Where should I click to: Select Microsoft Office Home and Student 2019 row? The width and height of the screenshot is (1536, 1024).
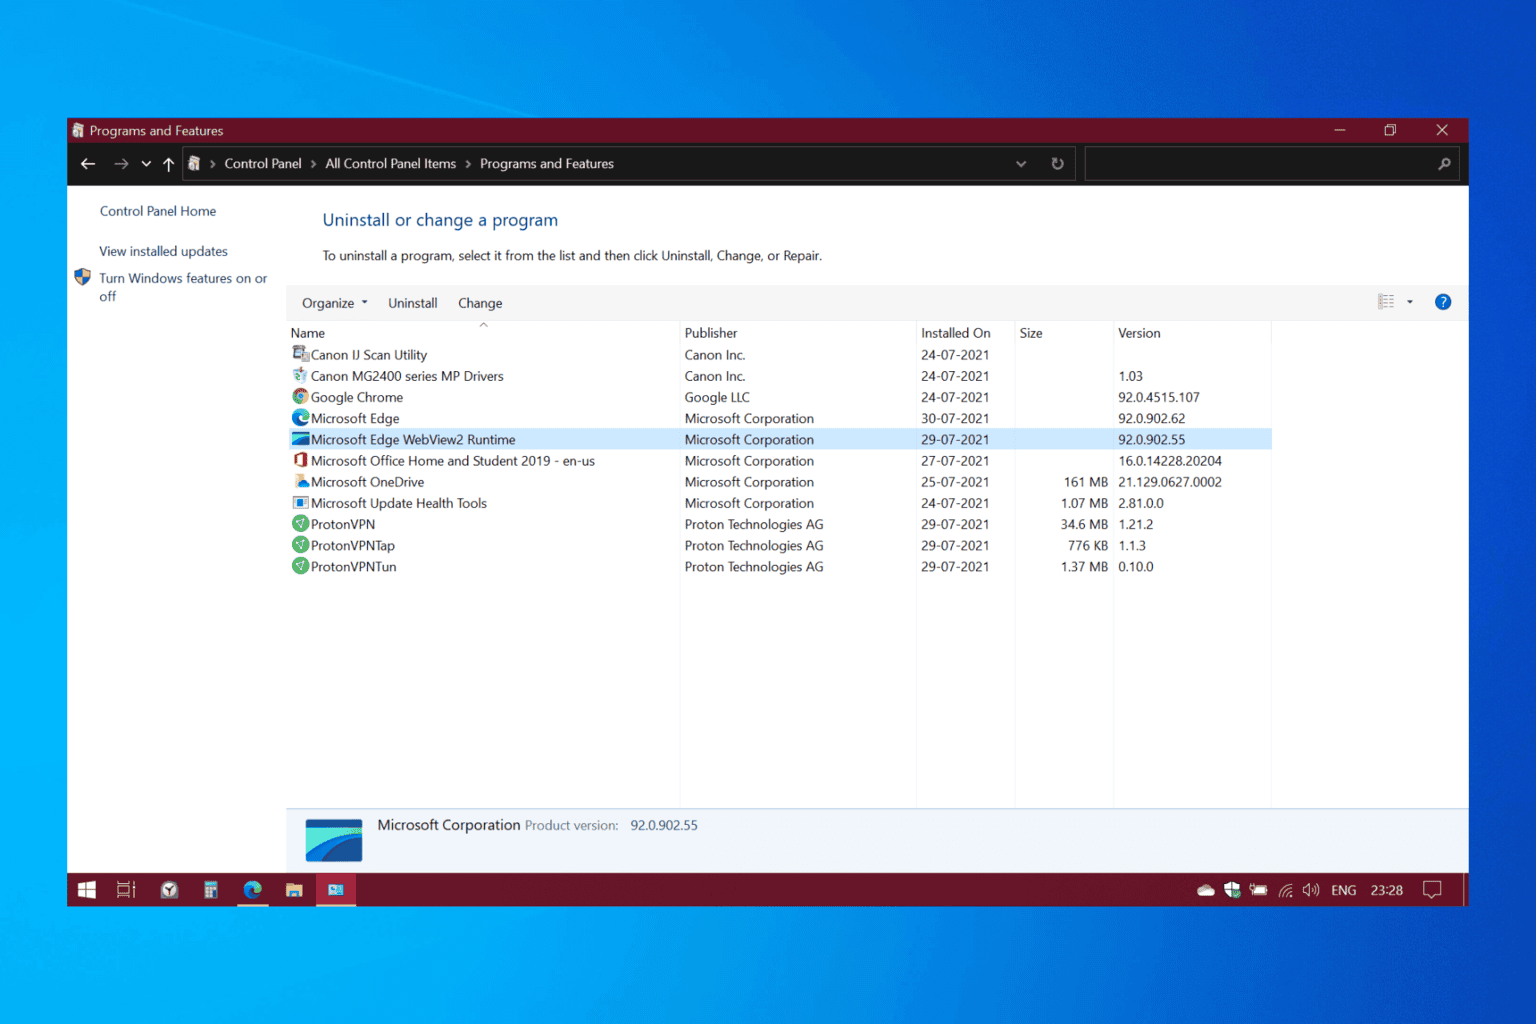[x=779, y=461]
